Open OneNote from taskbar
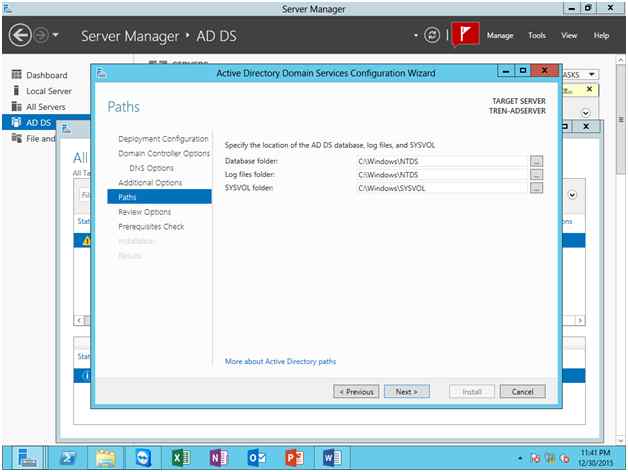 pos(218,458)
